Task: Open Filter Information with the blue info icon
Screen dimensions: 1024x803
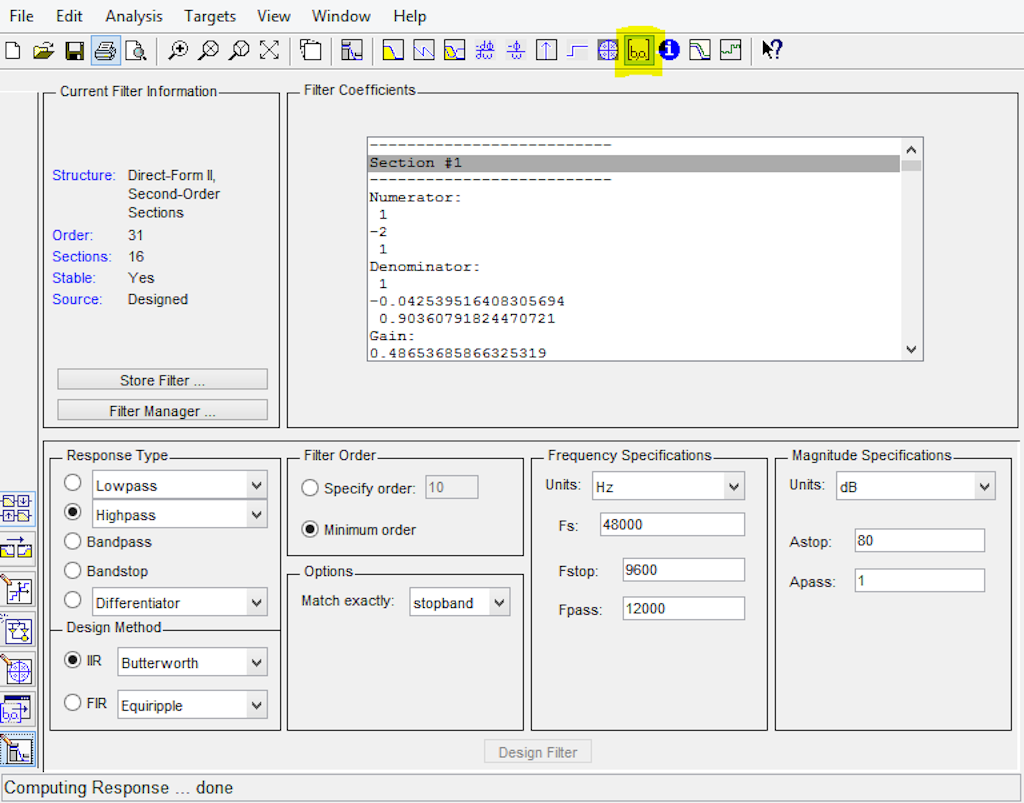Action: [x=669, y=50]
